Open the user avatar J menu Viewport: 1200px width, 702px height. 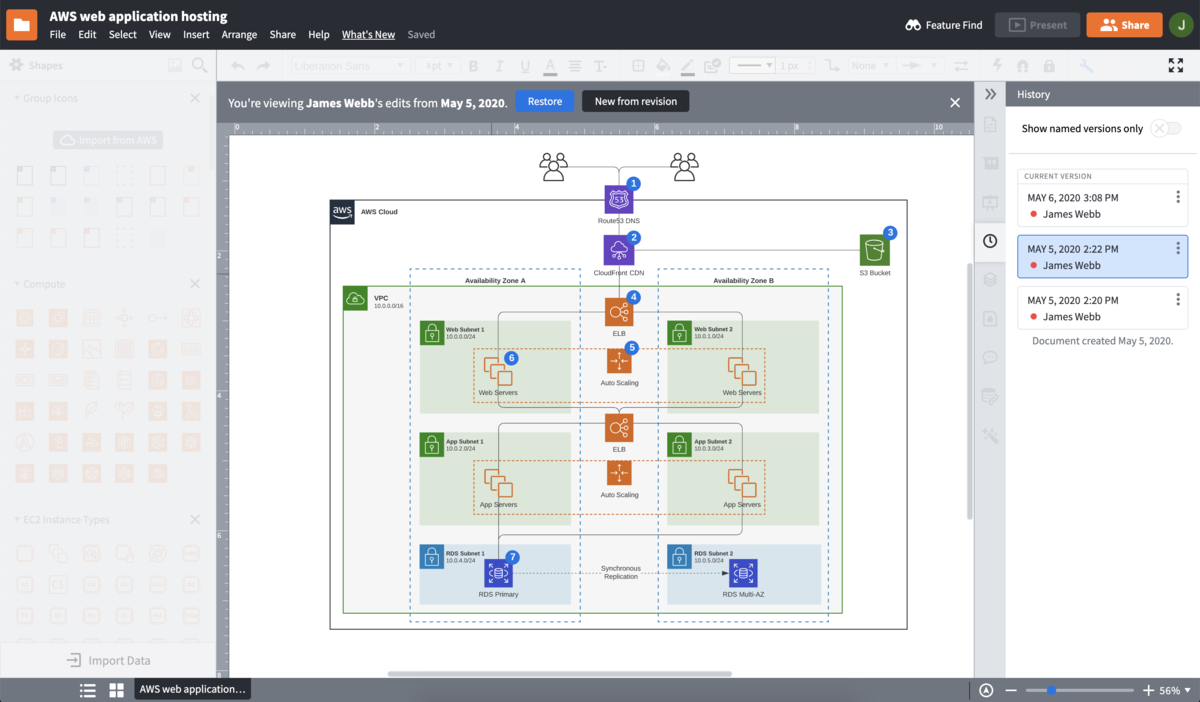pos(1180,25)
